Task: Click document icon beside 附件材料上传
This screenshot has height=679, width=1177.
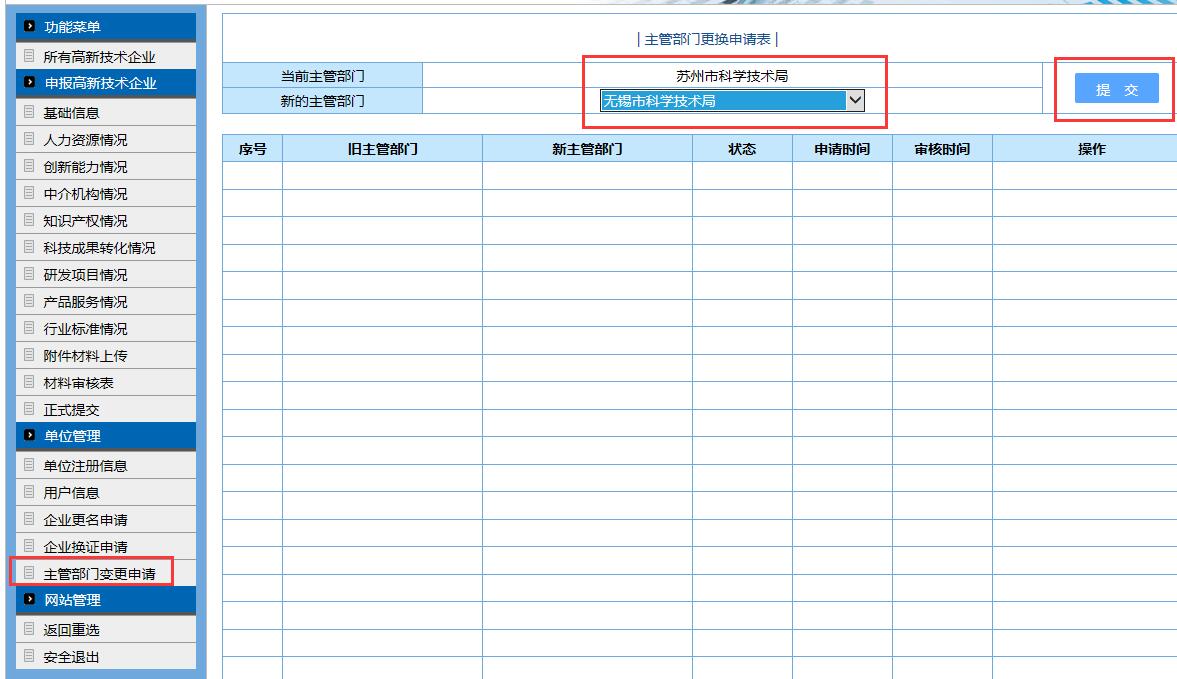Action: coord(29,355)
